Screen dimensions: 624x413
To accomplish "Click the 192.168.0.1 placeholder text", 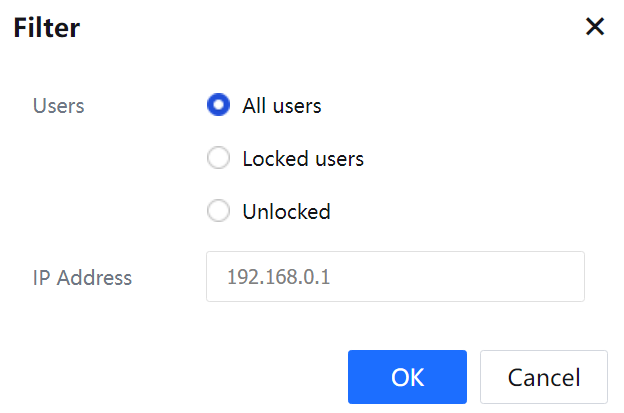I will [x=278, y=277].
